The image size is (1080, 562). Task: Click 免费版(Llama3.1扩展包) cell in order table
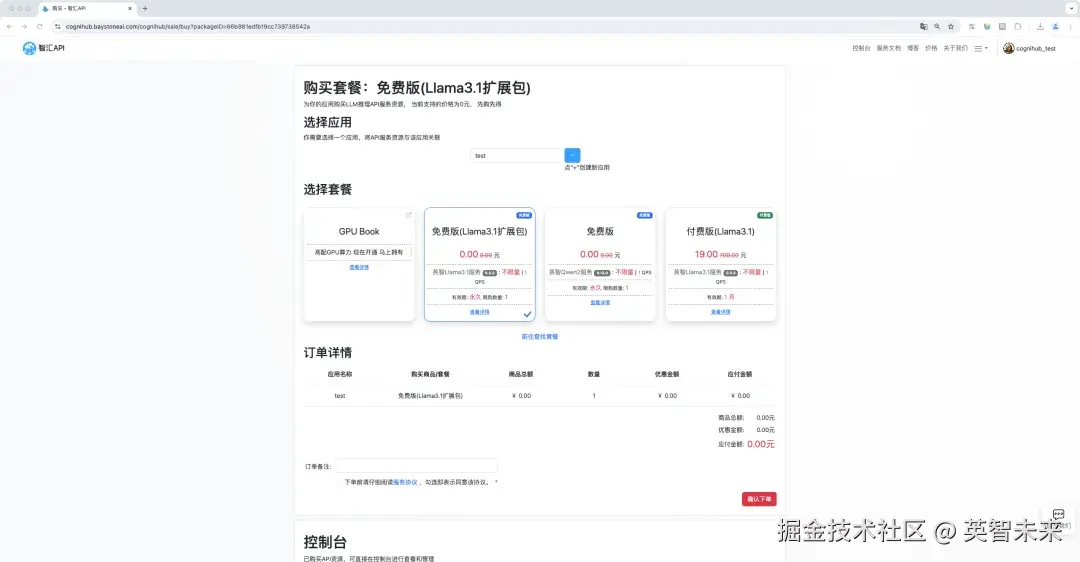pos(430,396)
